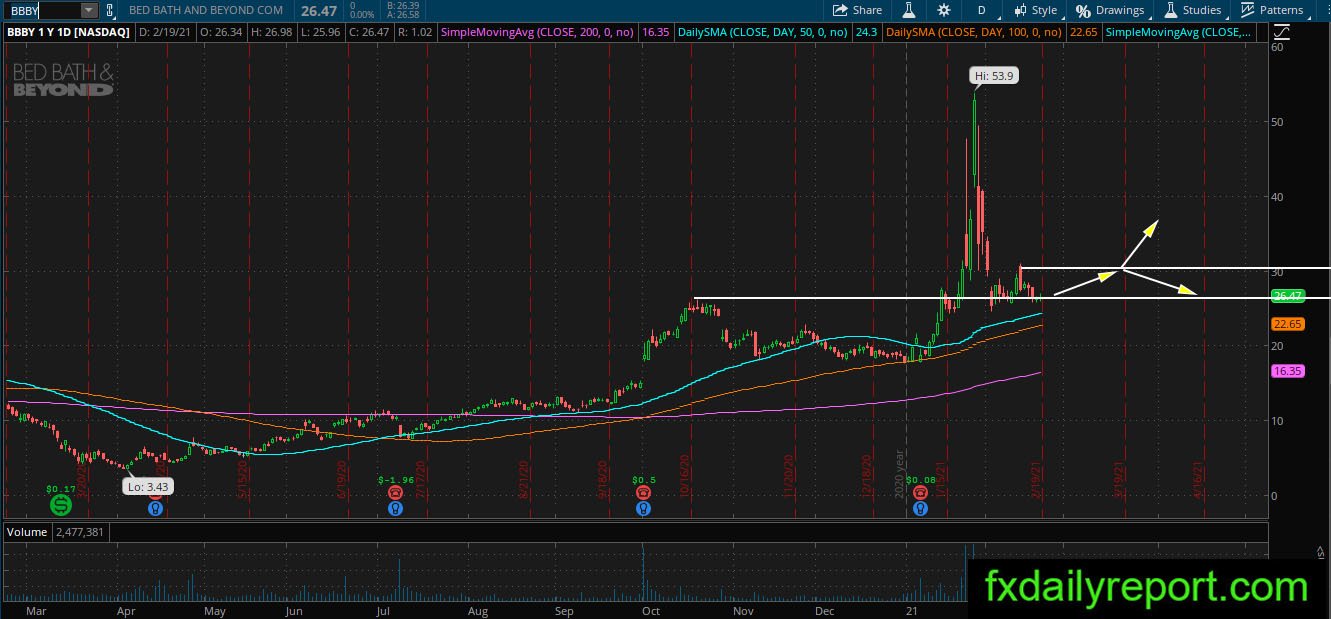Viewport: 1331px width, 619px height.
Task: Click the BBBY 1 Y 1D [NASDAQ] title
Action: 68,32
